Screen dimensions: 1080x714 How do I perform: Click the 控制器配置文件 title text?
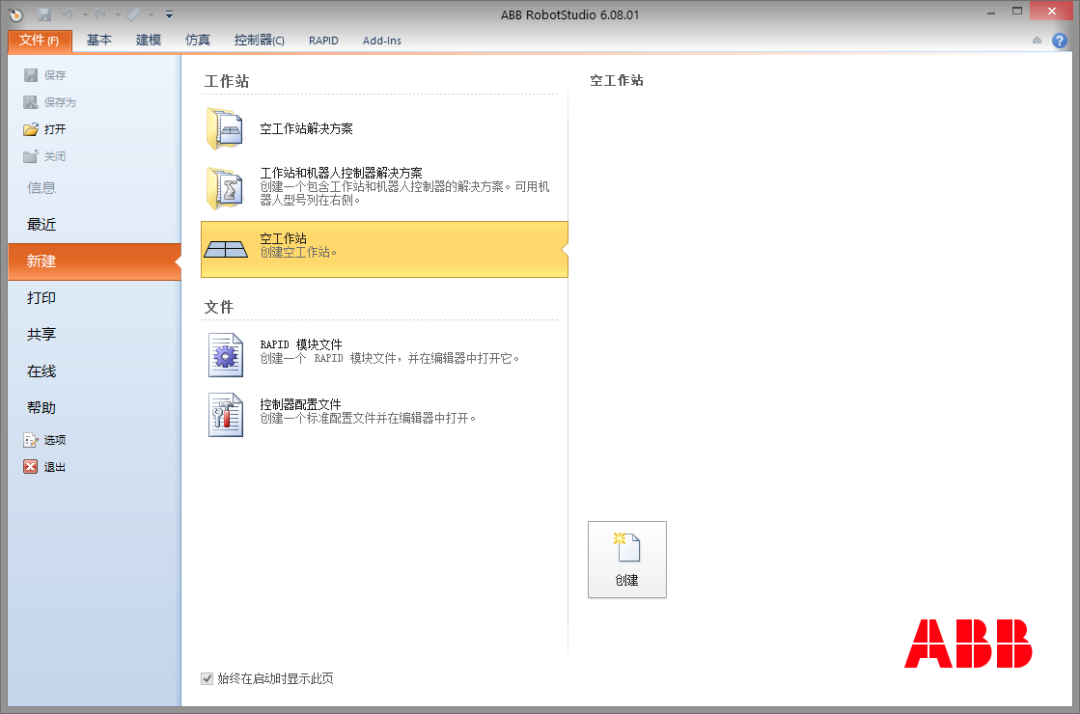300,404
